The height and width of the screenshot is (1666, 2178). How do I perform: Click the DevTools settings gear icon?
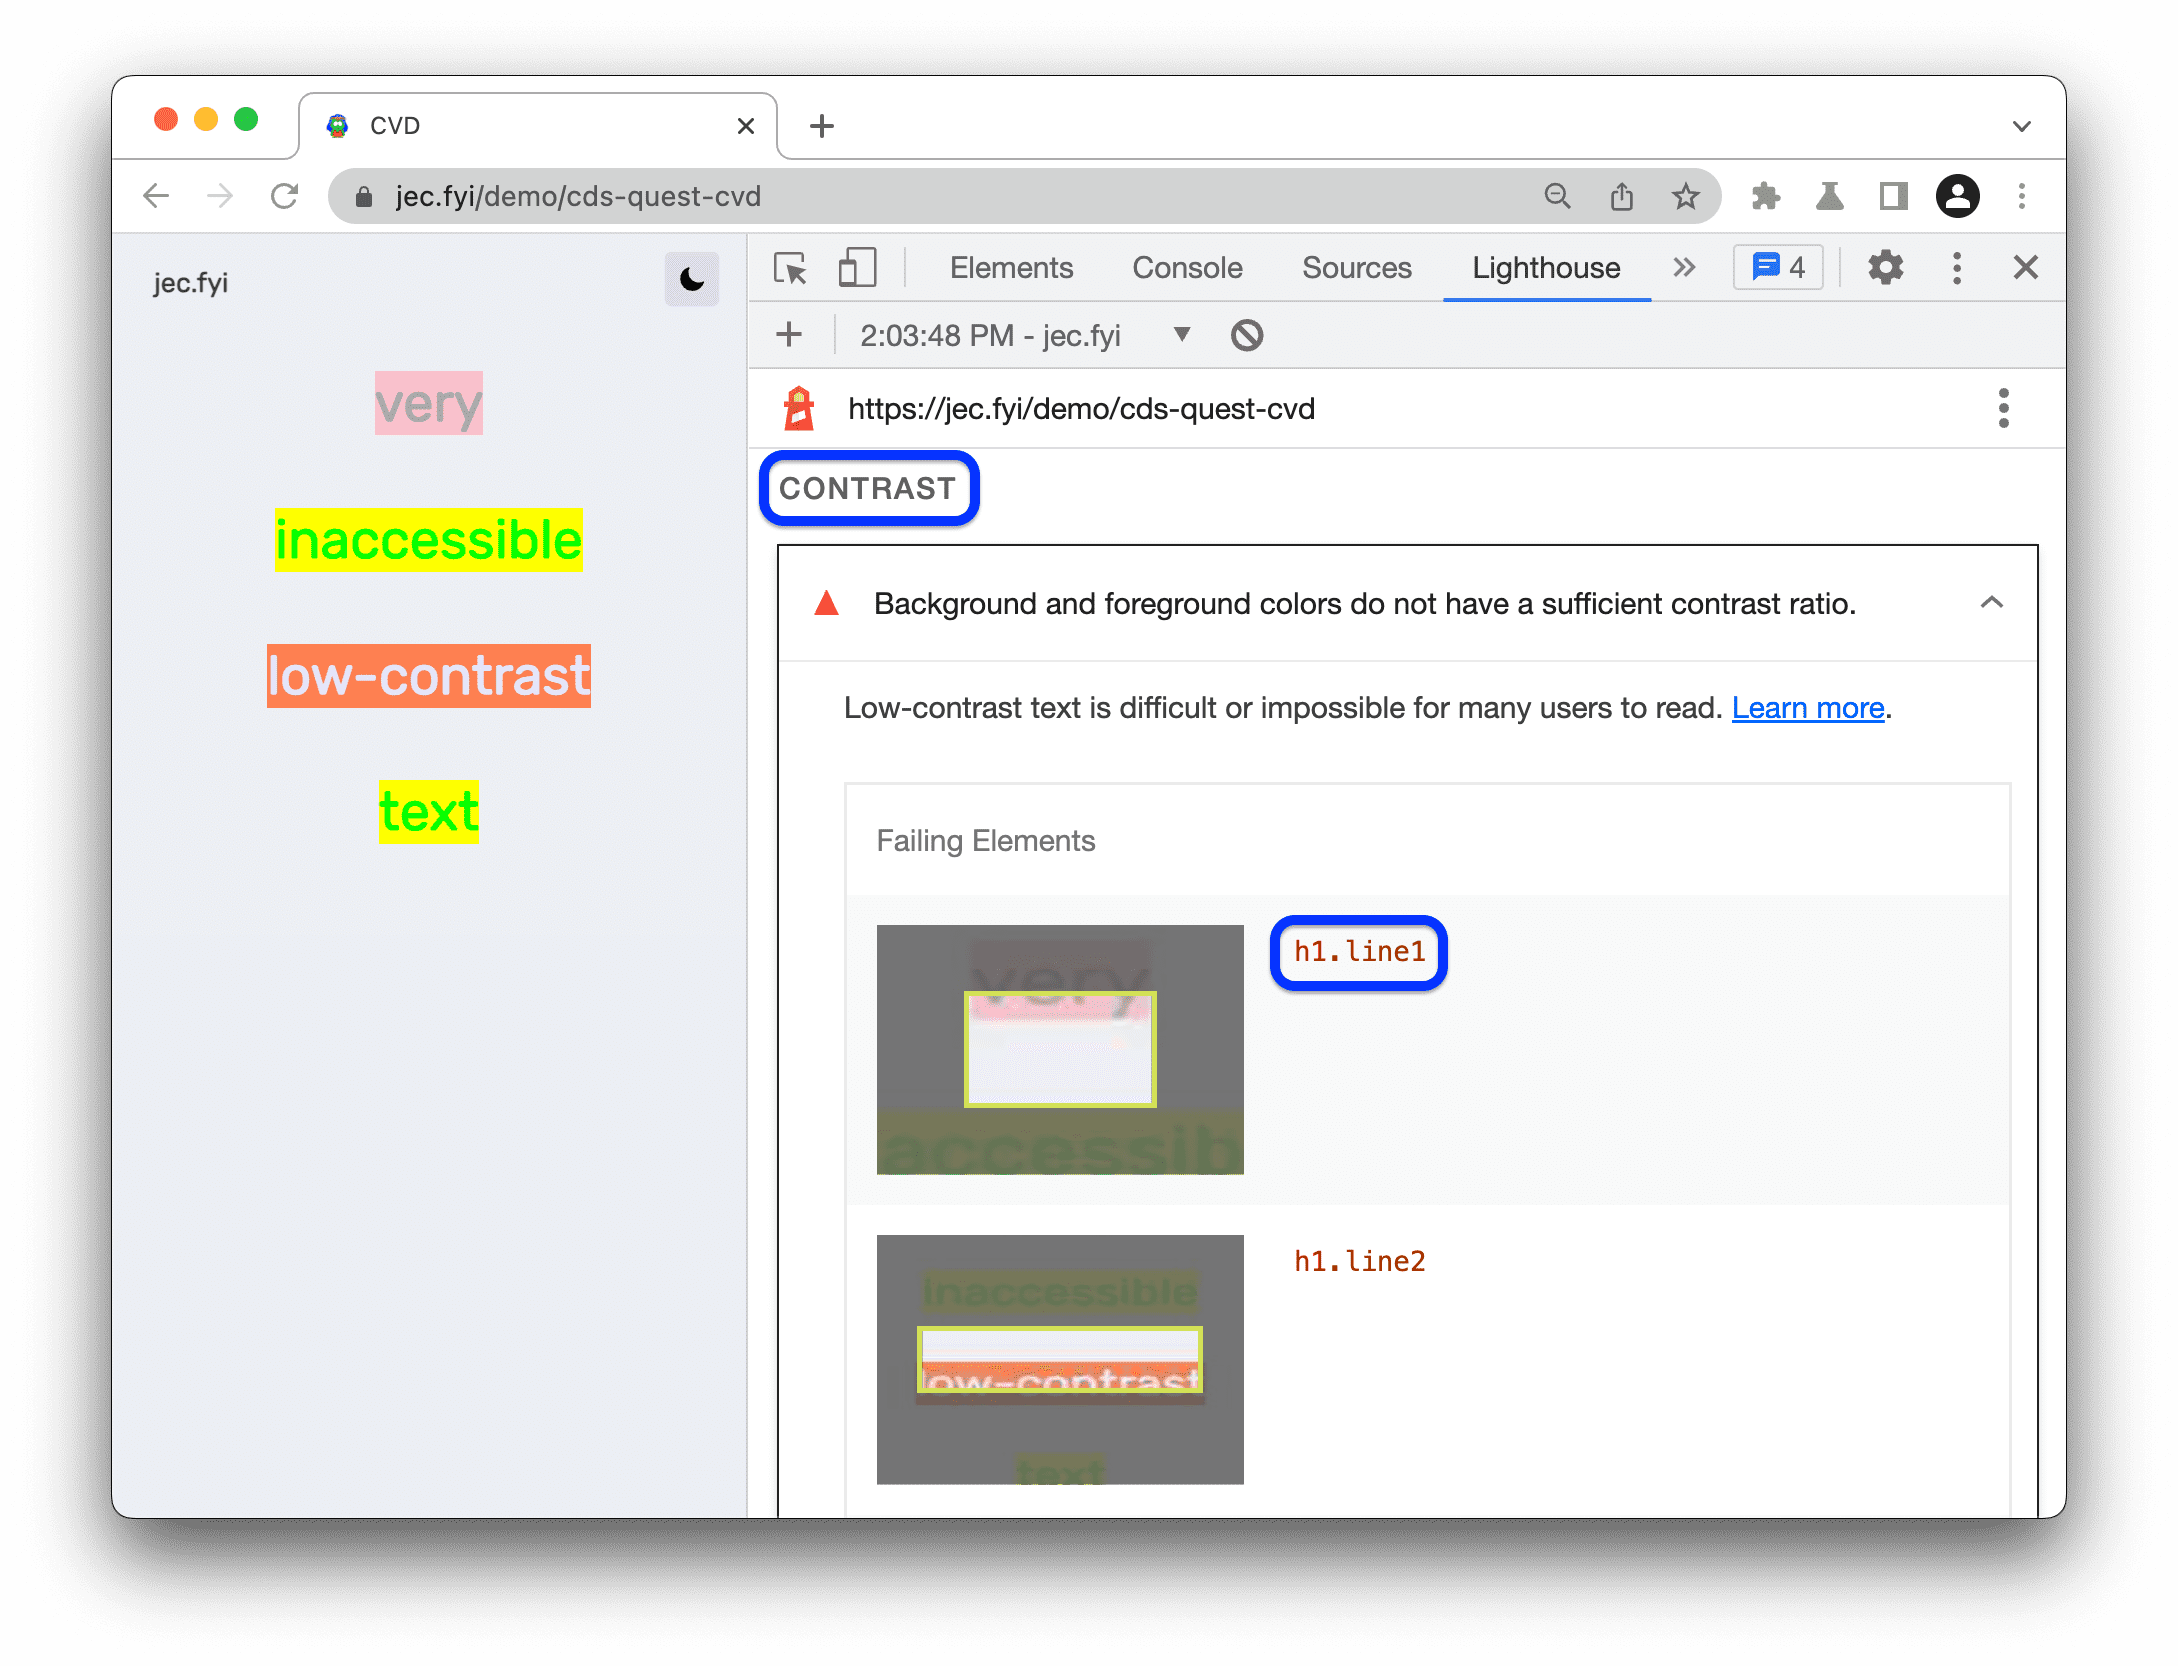tap(1886, 268)
